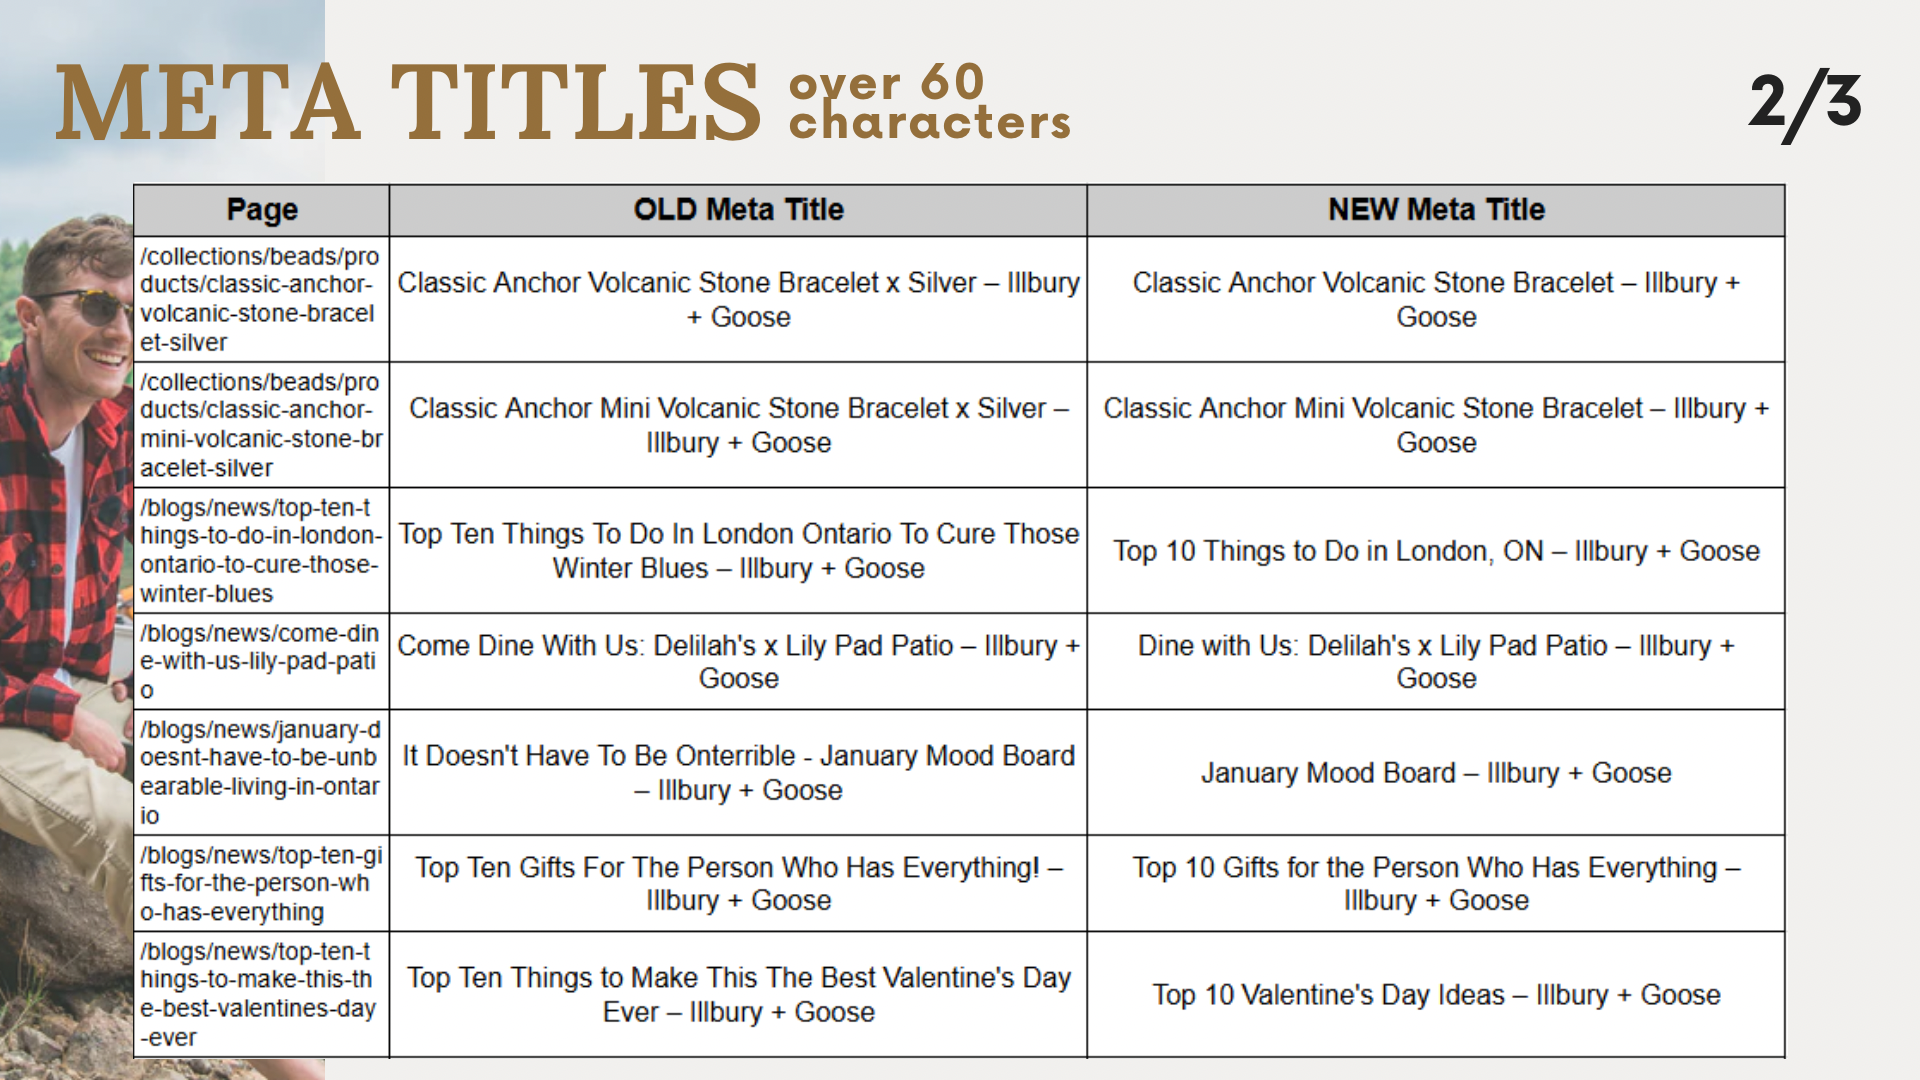Image resolution: width=1920 pixels, height=1080 pixels.
Task: Open the classic-anchor-volcanic-stone-bracelet-silver page path
Action: 260,299
